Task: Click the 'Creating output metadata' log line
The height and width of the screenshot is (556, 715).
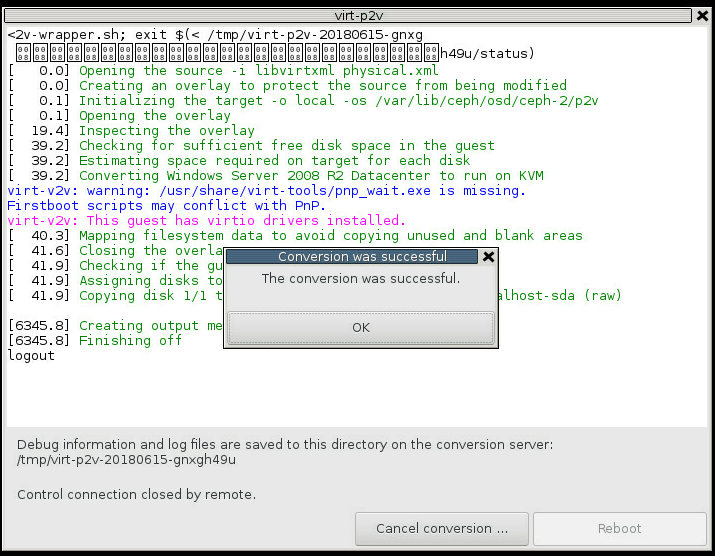Action: click(x=116, y=326)
